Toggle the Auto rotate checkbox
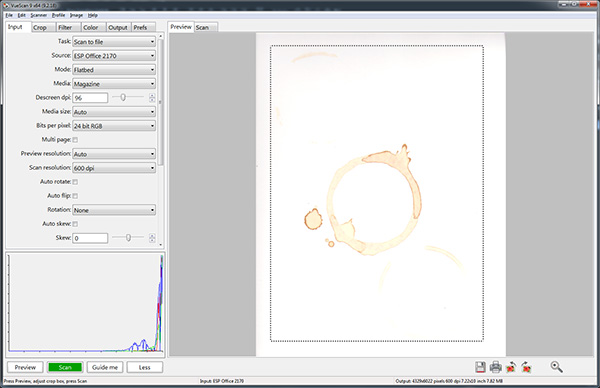 [x=75, y=182]
